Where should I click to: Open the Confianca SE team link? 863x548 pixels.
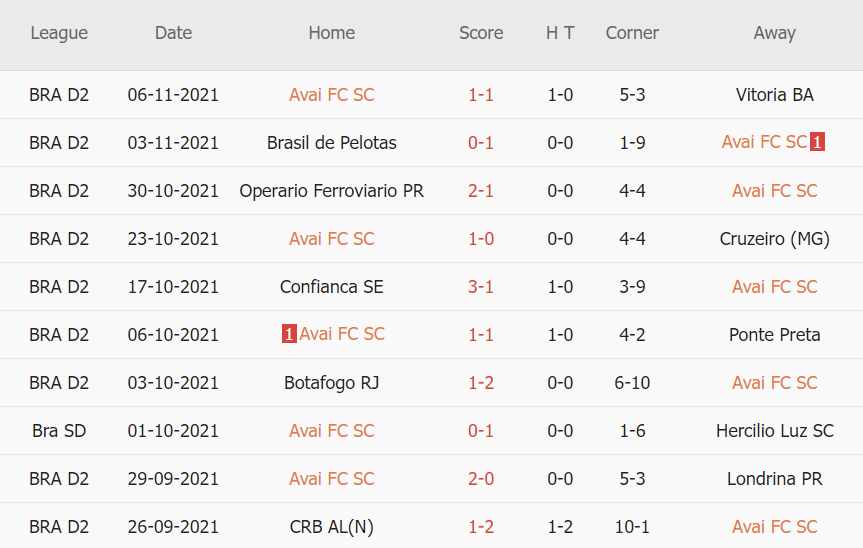331,287
